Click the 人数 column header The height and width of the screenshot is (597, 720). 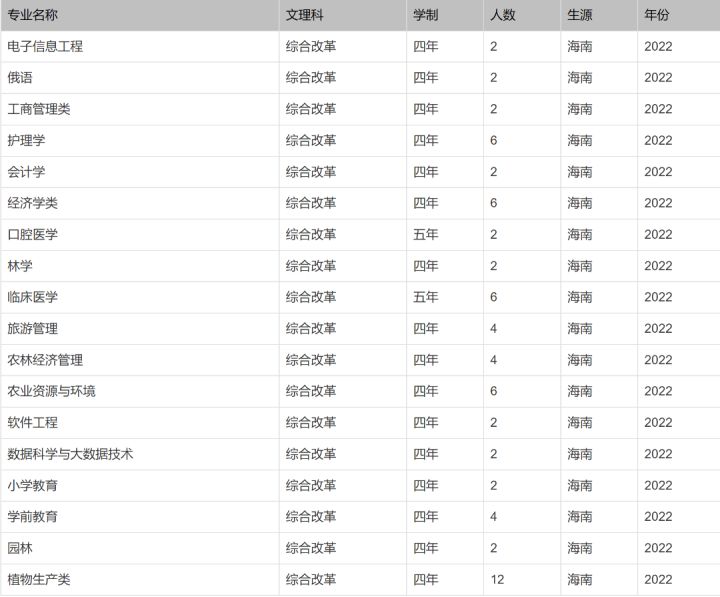(502, 15)
